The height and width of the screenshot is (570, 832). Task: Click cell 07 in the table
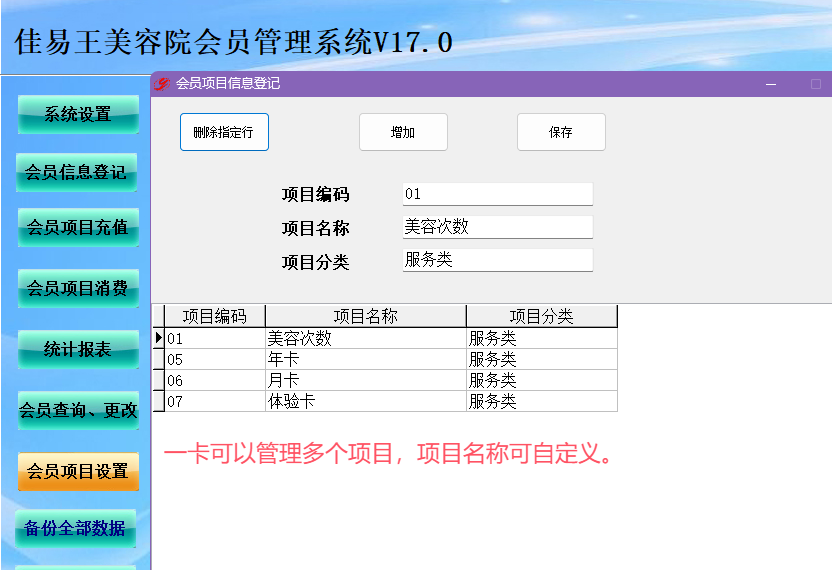(x=215, y=401)
